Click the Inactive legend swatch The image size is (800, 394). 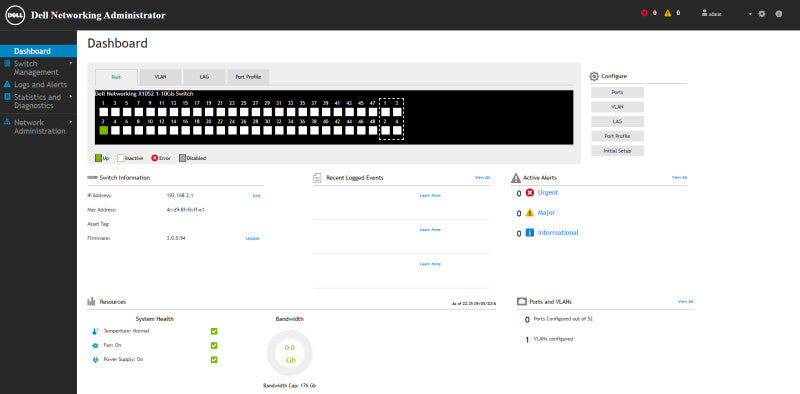coord(120,158)
